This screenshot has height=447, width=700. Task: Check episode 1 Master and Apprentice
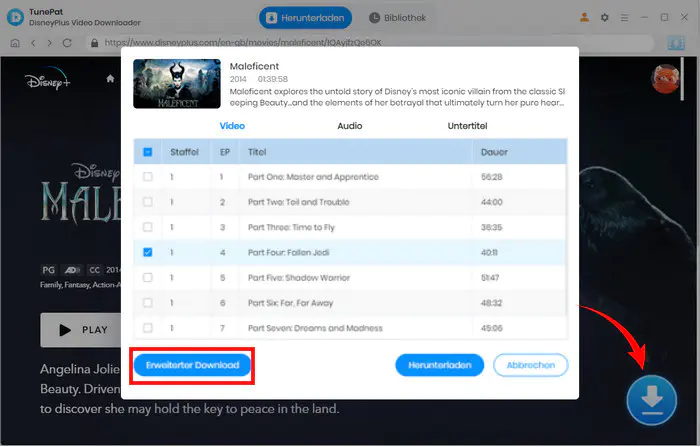pos(147,177)
